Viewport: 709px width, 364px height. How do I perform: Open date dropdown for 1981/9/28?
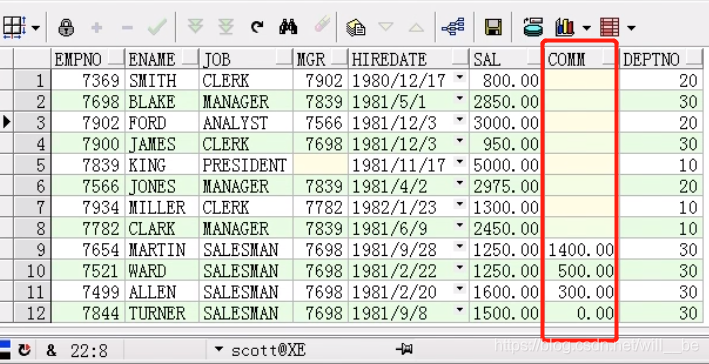pyautogui.click(x=460, y=246)
